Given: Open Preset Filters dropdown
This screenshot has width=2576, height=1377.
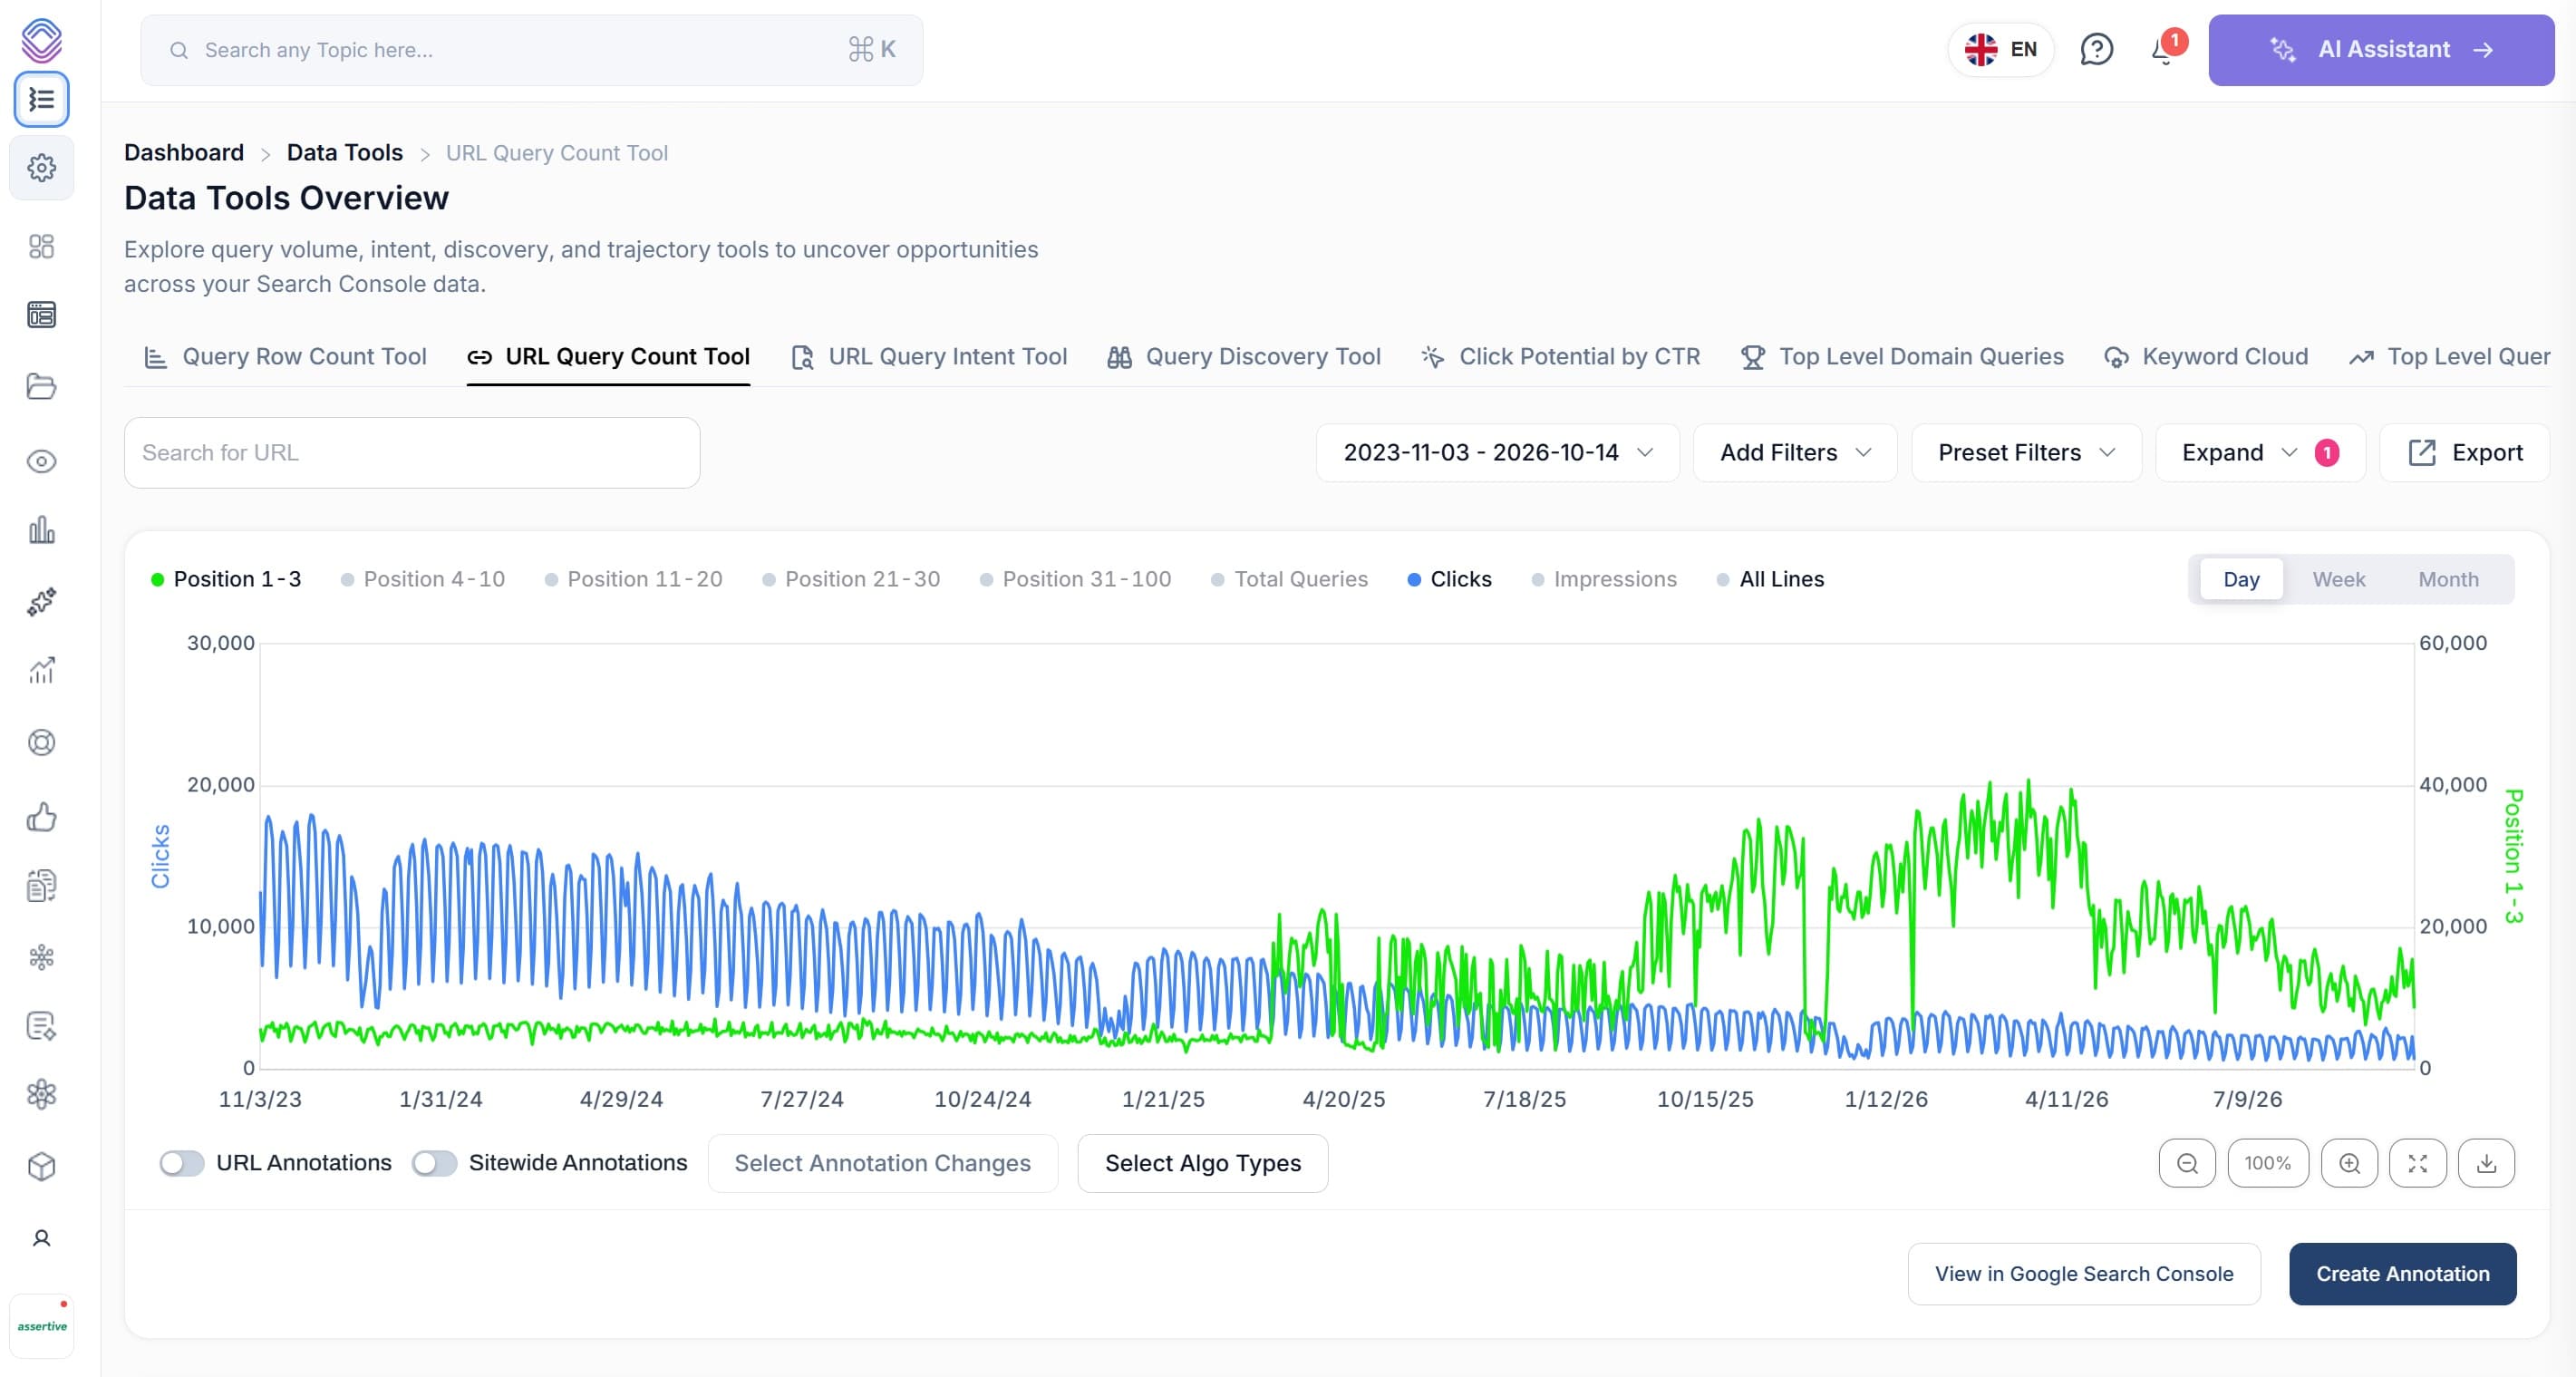Looking at the screenshot, I should coord(2026,453).
